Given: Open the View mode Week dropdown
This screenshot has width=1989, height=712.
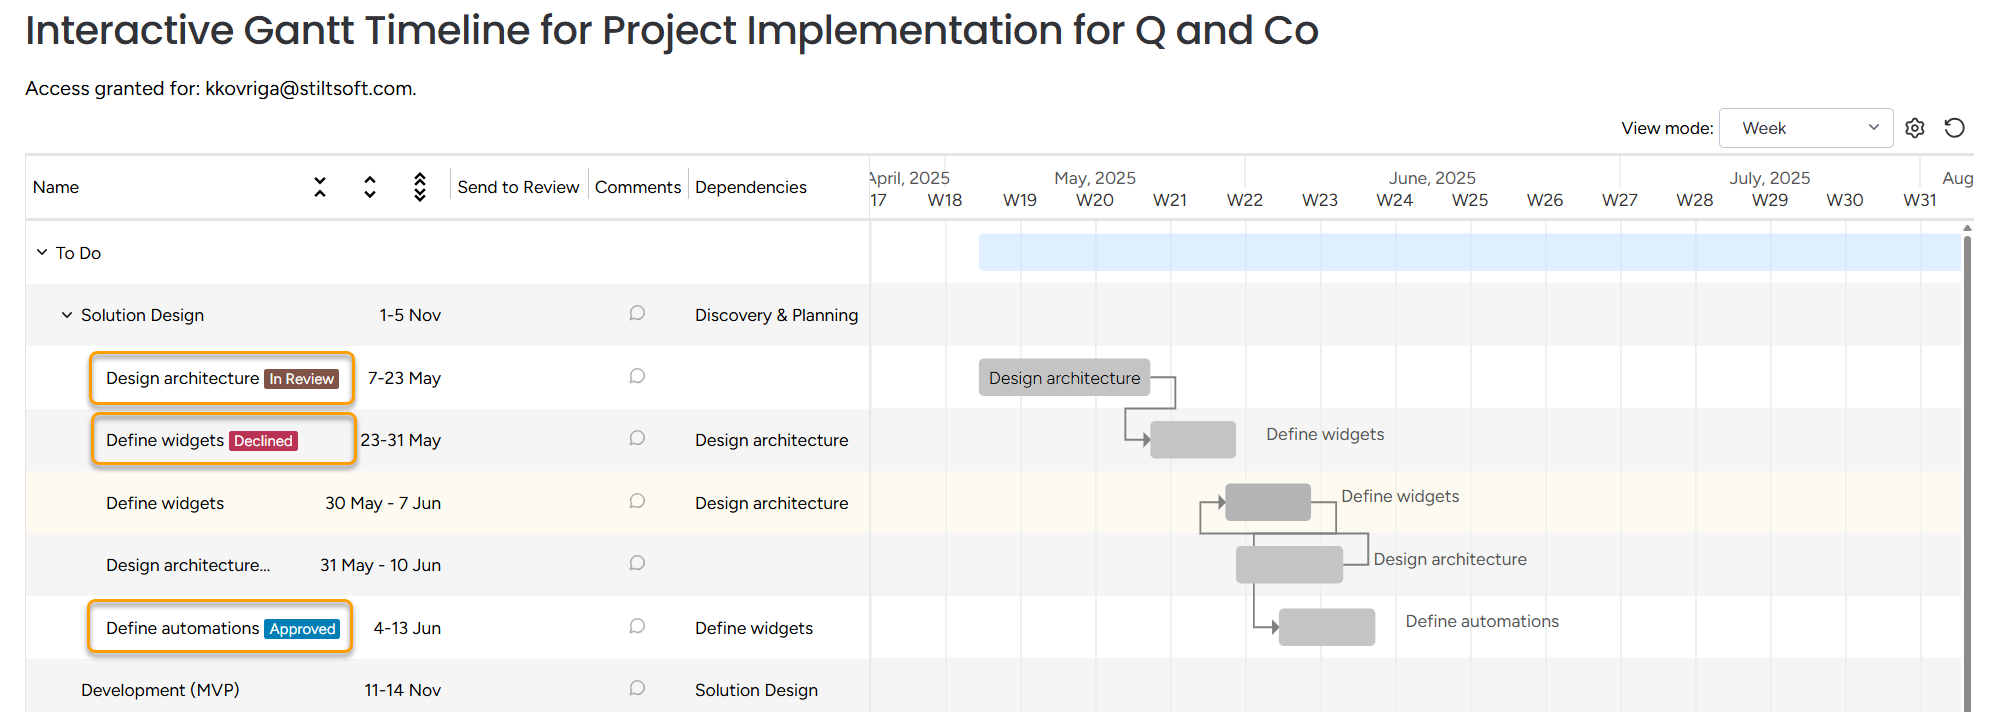Looking at the screenshot, I should pos(1805,128).
